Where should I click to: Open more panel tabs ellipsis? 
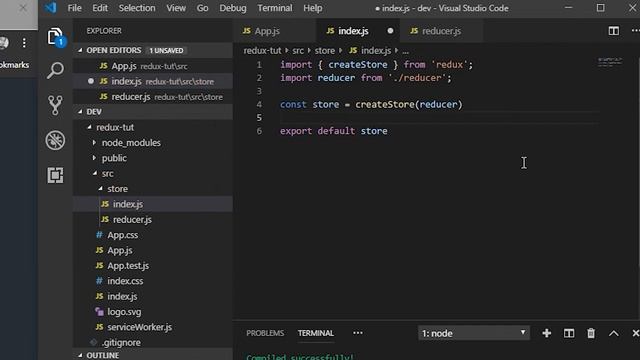point(358,333)
